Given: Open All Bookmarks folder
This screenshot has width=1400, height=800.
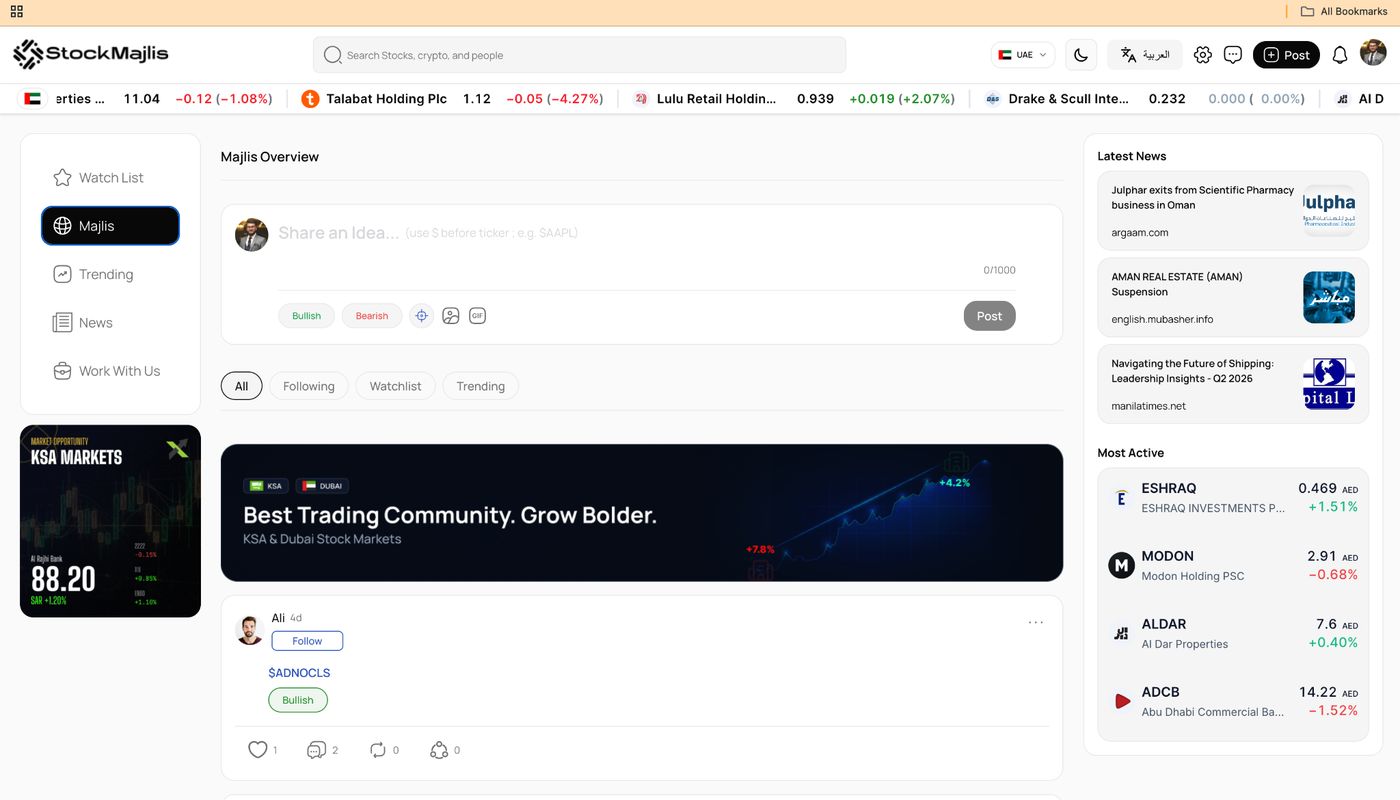Looking at the screenshot, I should [x=1343, y=11].
